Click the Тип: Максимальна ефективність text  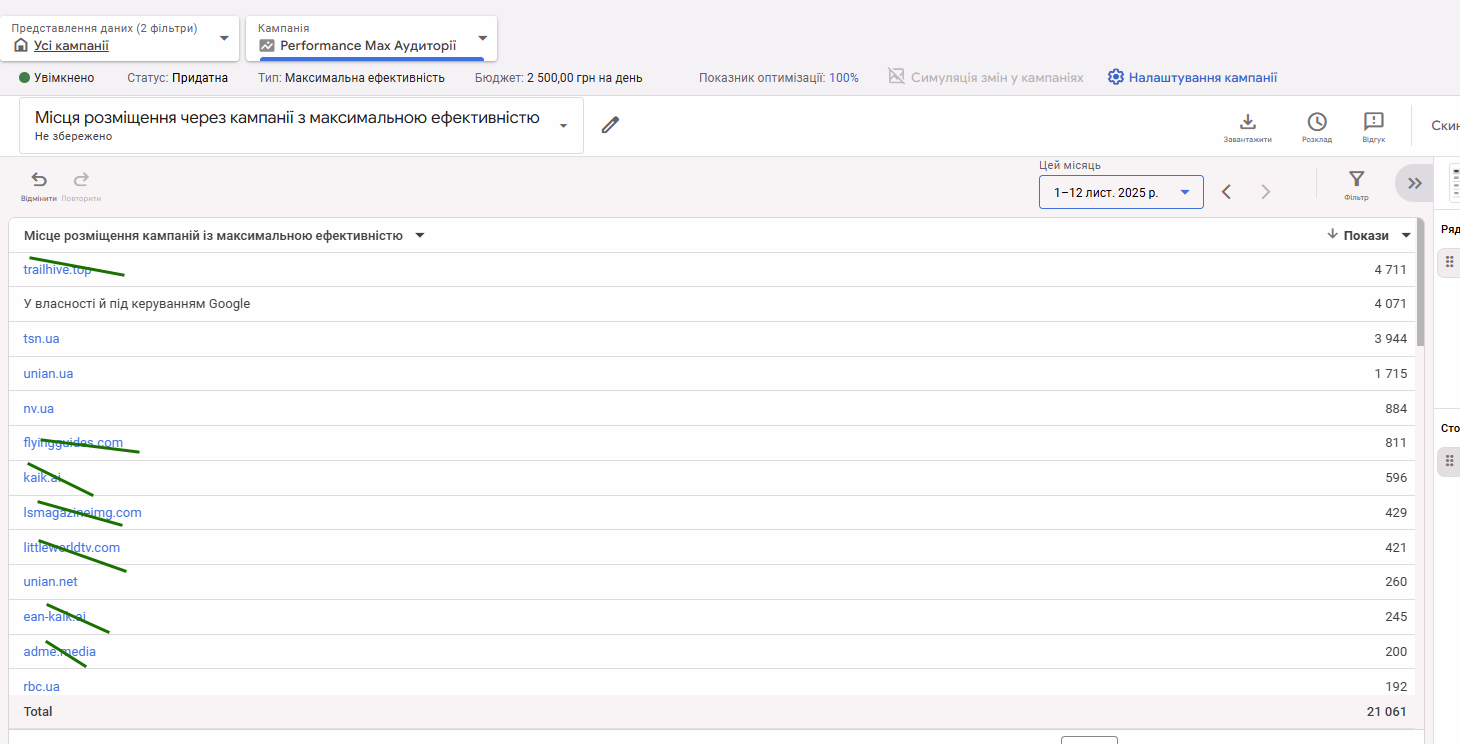point(351,78)
